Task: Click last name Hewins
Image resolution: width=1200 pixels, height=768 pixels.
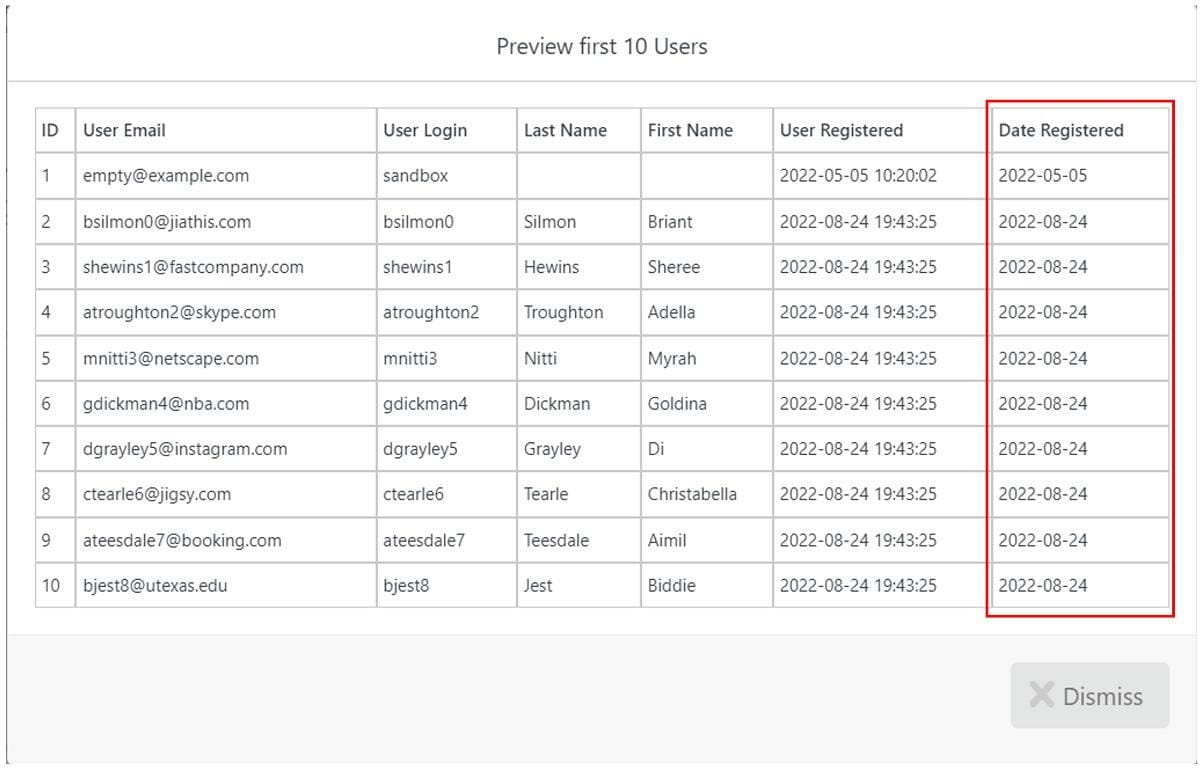Action: pyautogui.click(x=552, y=267)
